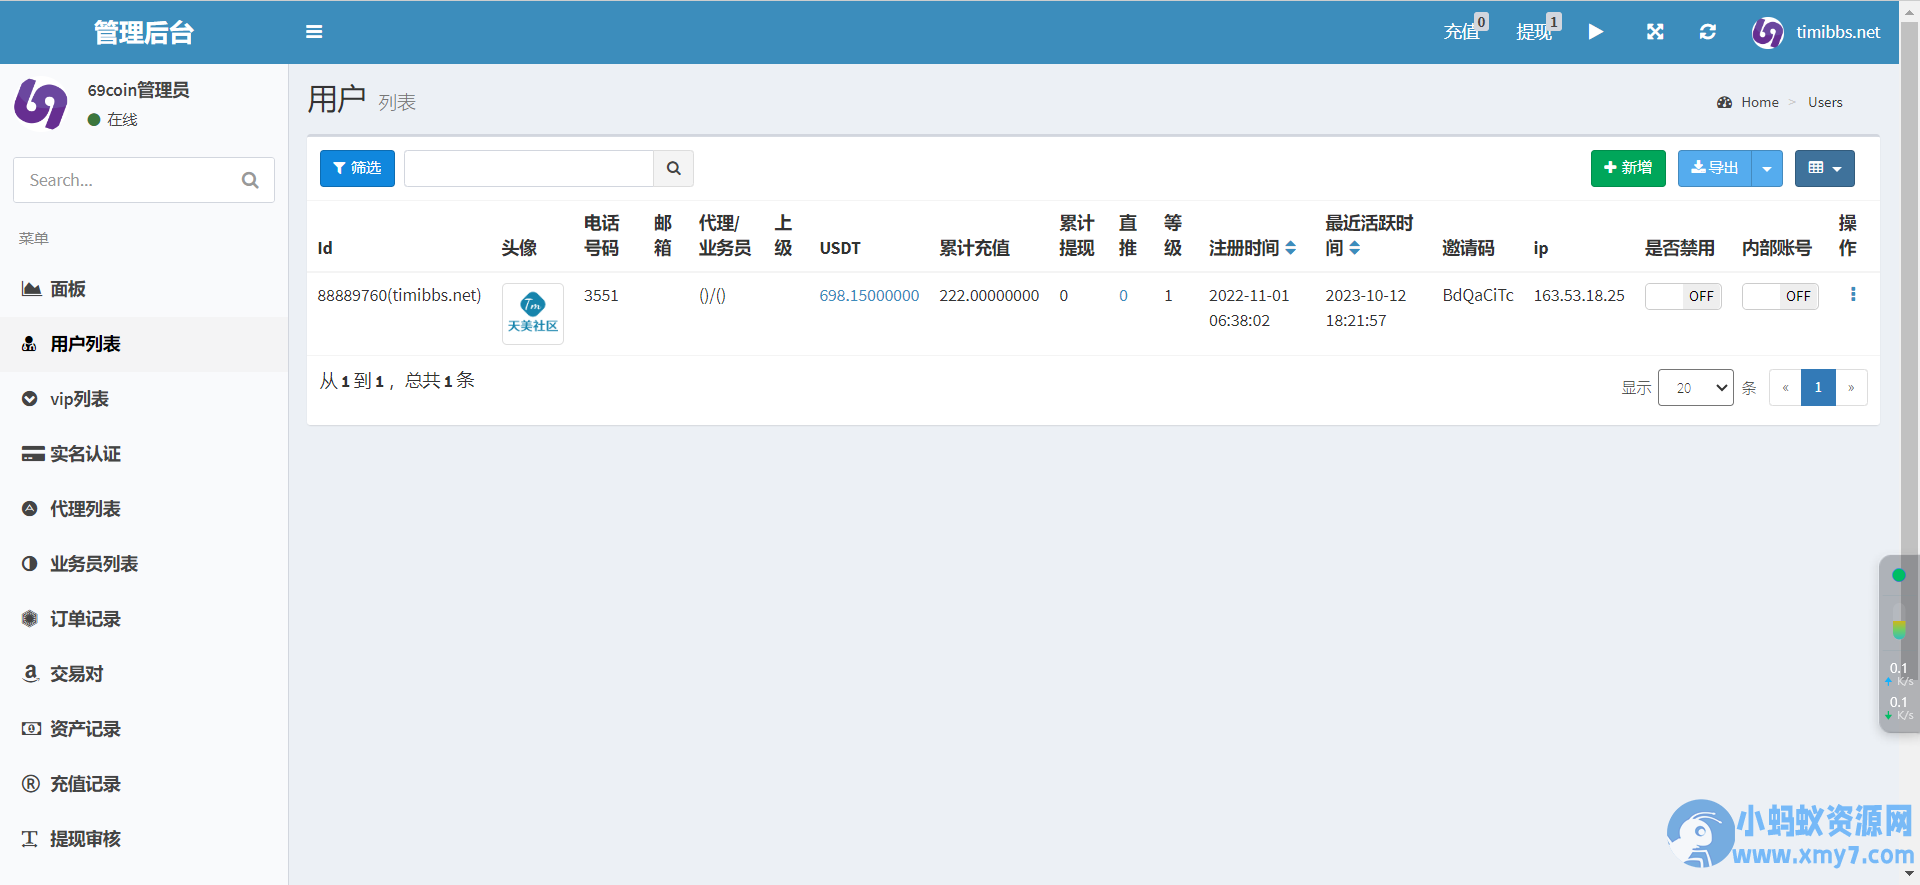Click user Id cell 88889760(timibbs.net)
1920x885 pixels.
(x=399, y=296)
